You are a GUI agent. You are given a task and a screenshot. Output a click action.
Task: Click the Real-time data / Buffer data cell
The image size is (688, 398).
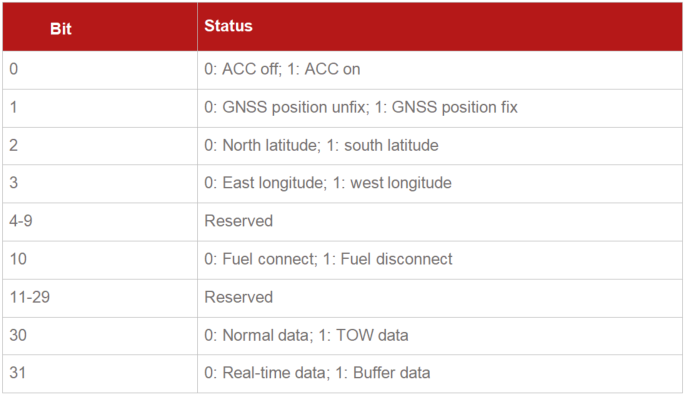coord(440,374)
